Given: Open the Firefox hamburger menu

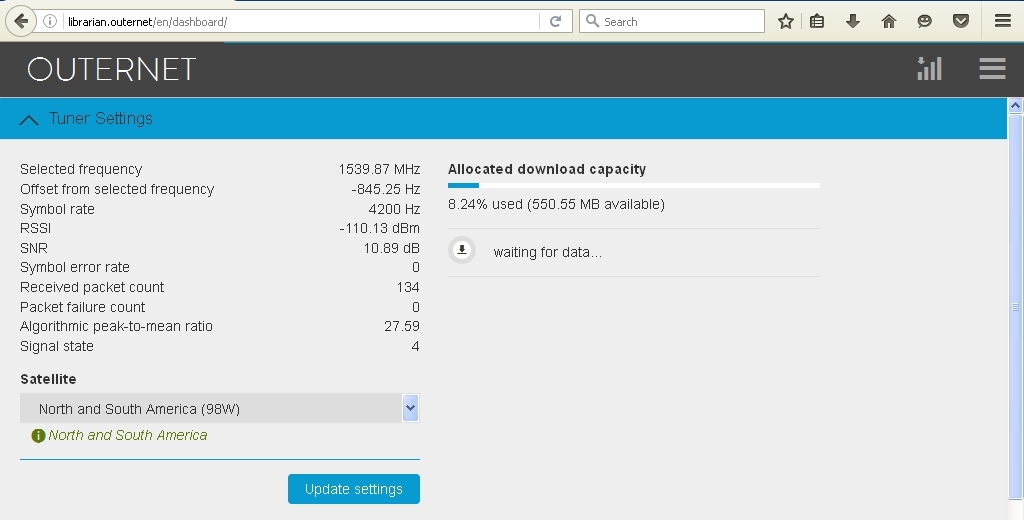Looking at the screenshot, I should pyautogui.click(x=1002, y=21).
